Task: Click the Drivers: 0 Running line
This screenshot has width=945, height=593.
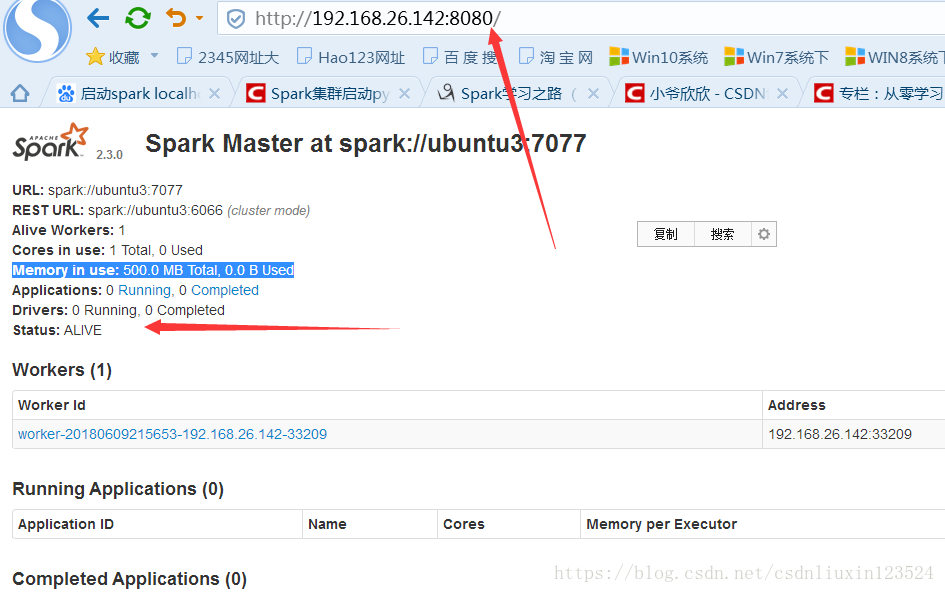Action: point(118,310)
